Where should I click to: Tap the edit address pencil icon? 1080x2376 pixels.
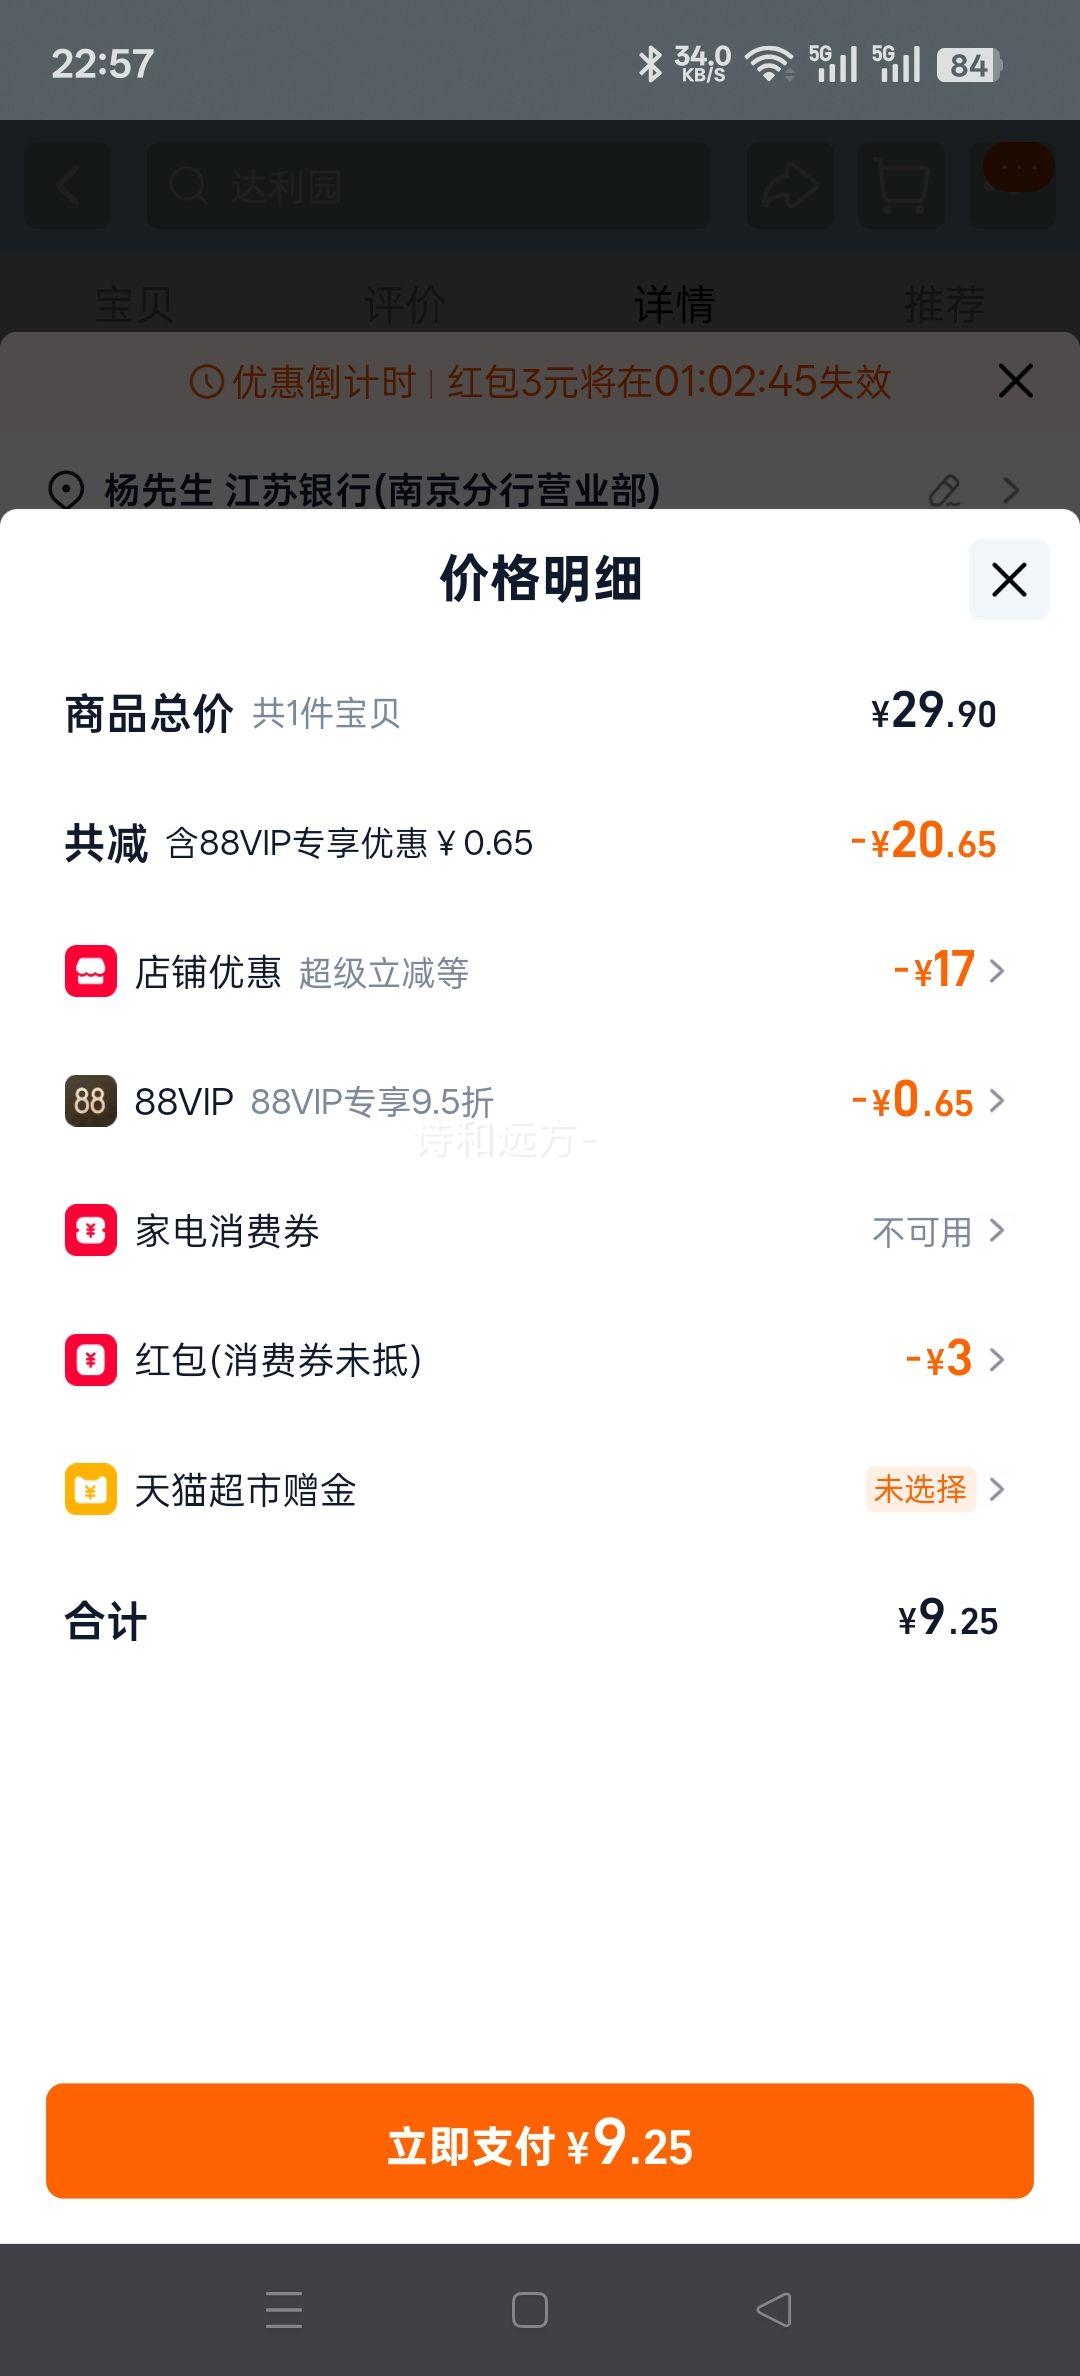point(944,491)
